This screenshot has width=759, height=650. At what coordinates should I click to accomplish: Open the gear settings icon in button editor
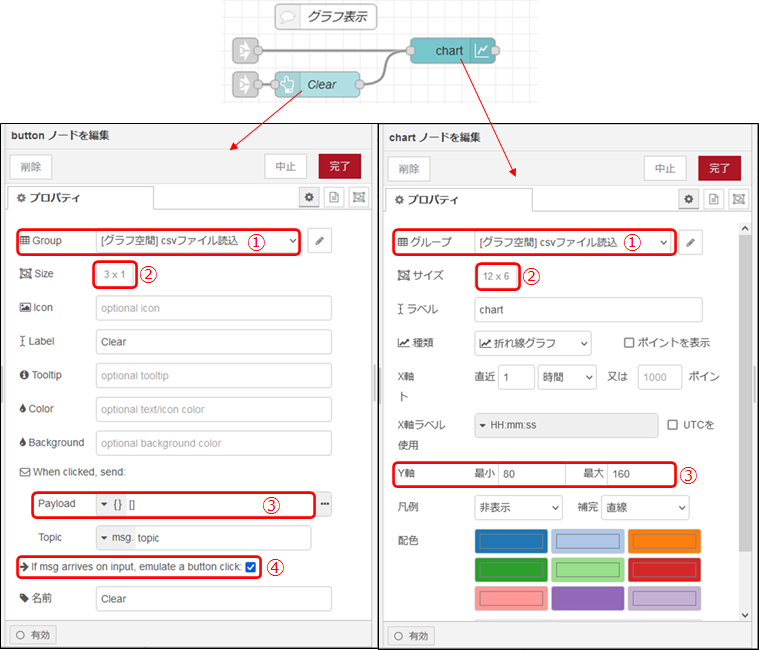tap(310, 198)
